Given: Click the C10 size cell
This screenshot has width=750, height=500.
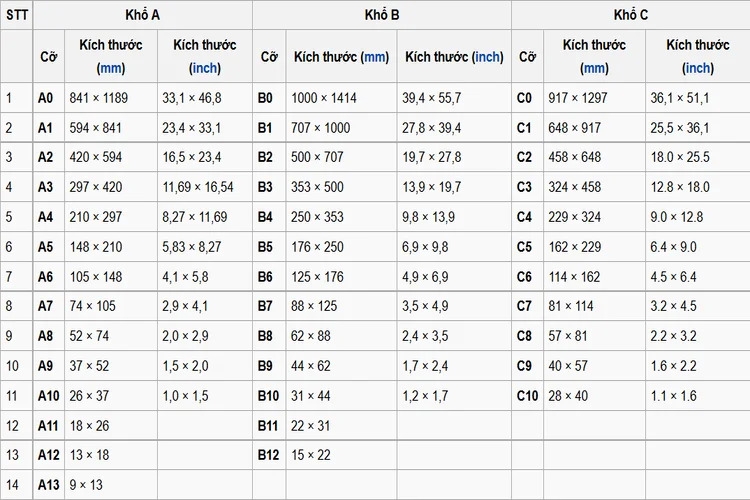Looking at the screenshot, I should pyautogui.click(x=527, y=396).
